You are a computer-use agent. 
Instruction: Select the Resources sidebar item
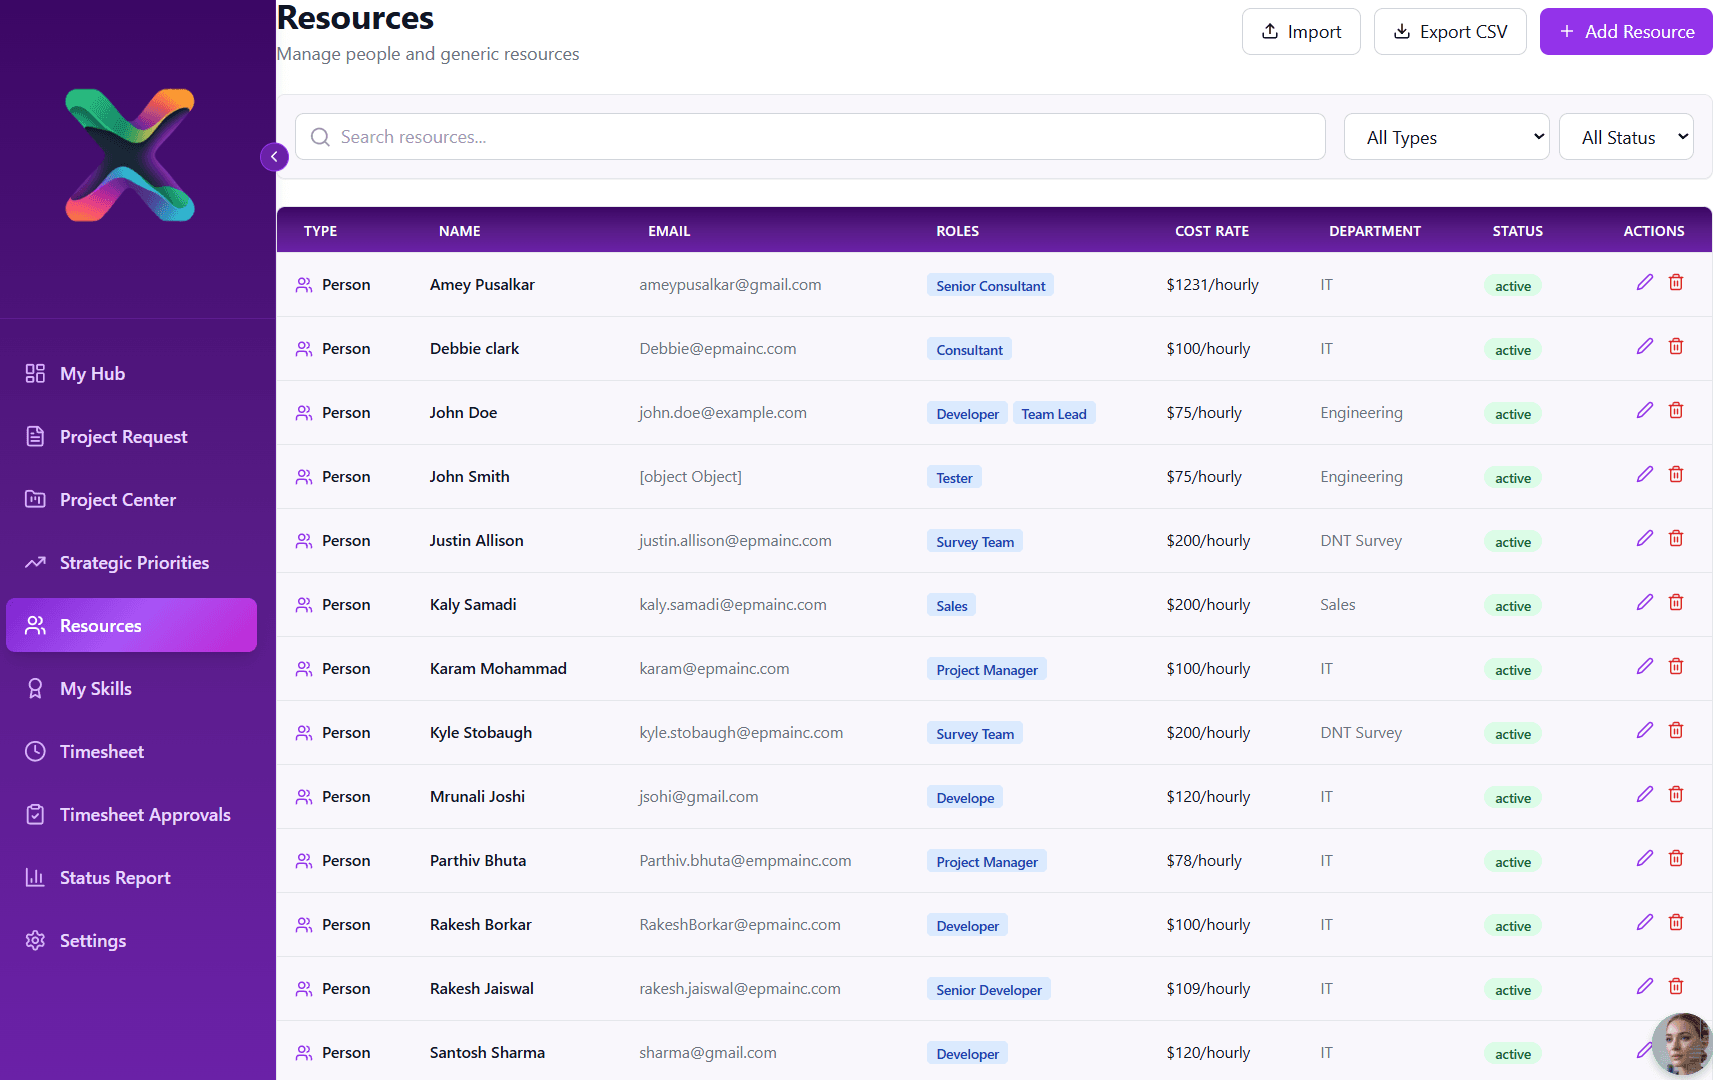tap(131, 626)
